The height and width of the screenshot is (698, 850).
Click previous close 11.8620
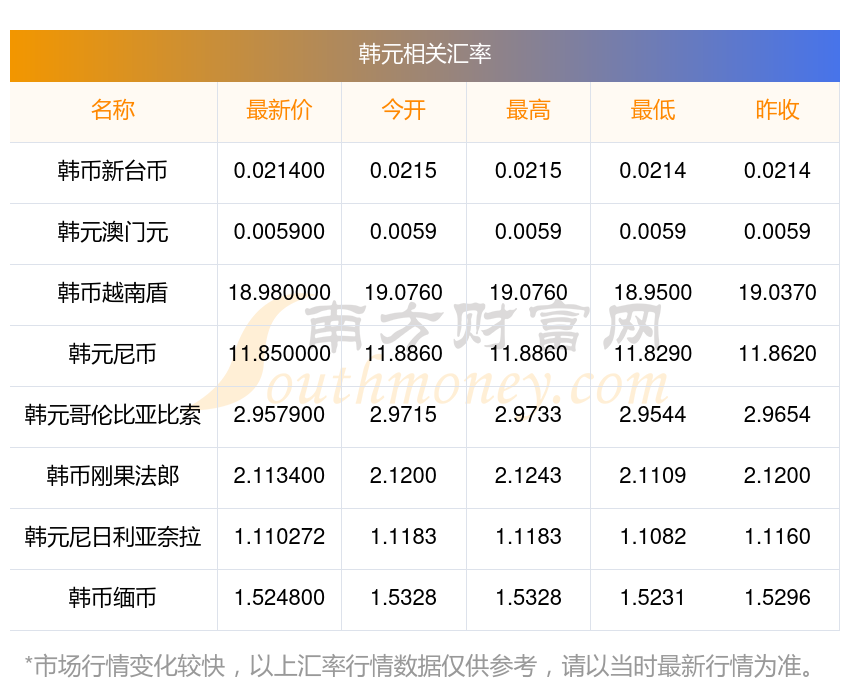click(x=777, y=354)
